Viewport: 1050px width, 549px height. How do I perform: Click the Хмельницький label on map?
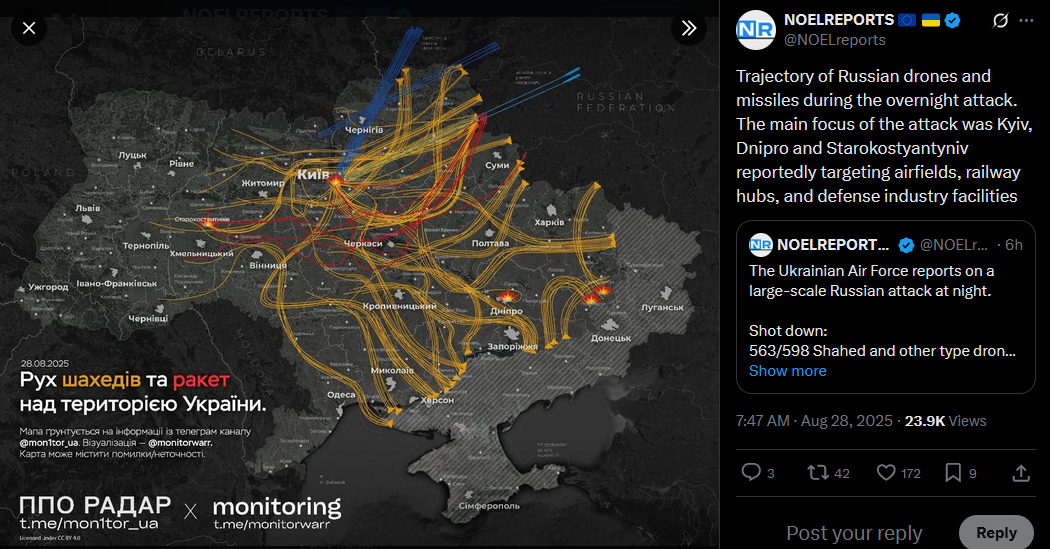[202, 254]
